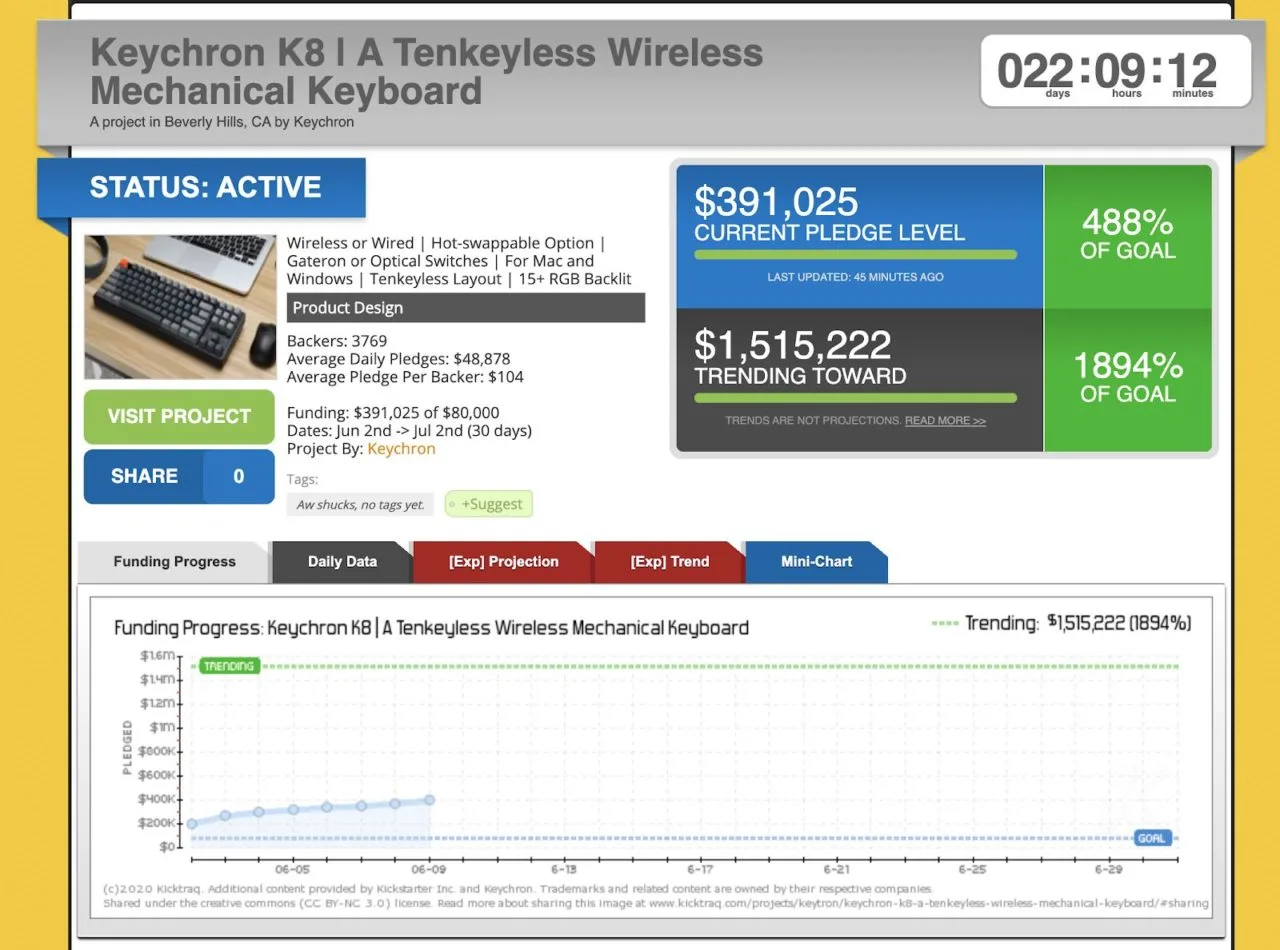Click the 'Funding: $391,025 of $80,000' line

[393, 413]
